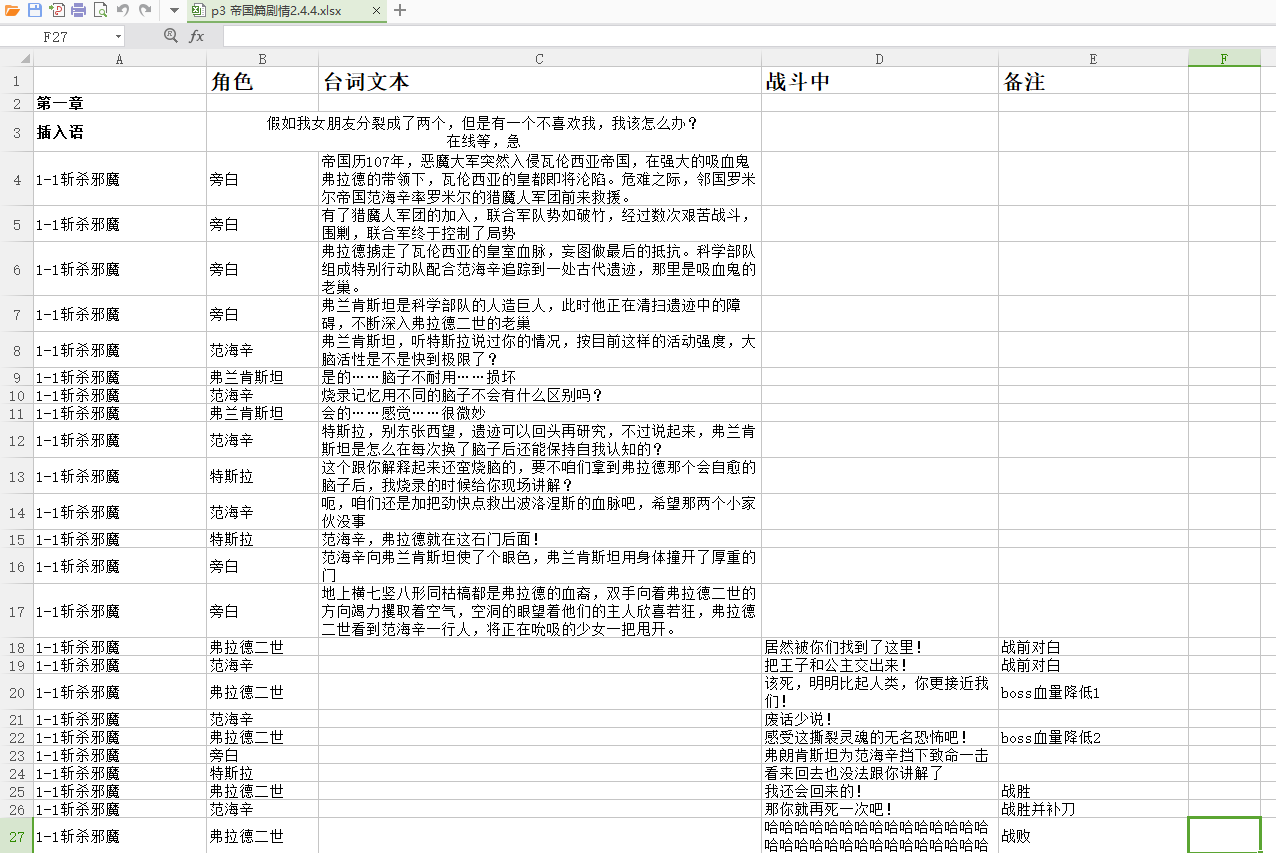Open Print Preview icon

click(x=100, y=11)
